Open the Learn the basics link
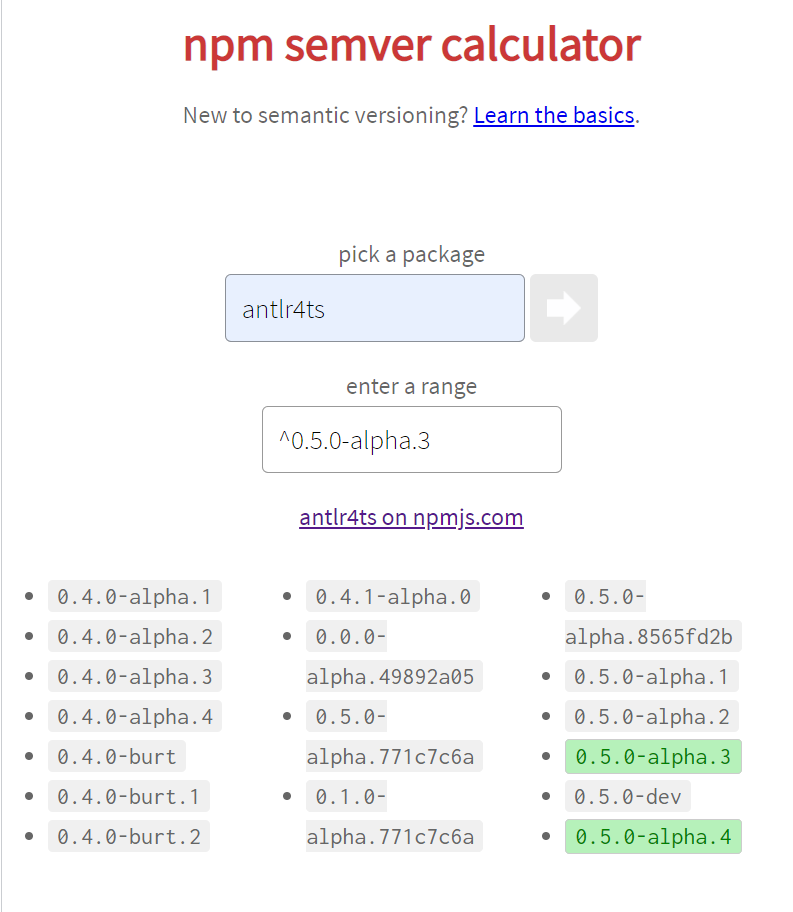This screenshot has width=793, height=912. (x=553, y=115)
